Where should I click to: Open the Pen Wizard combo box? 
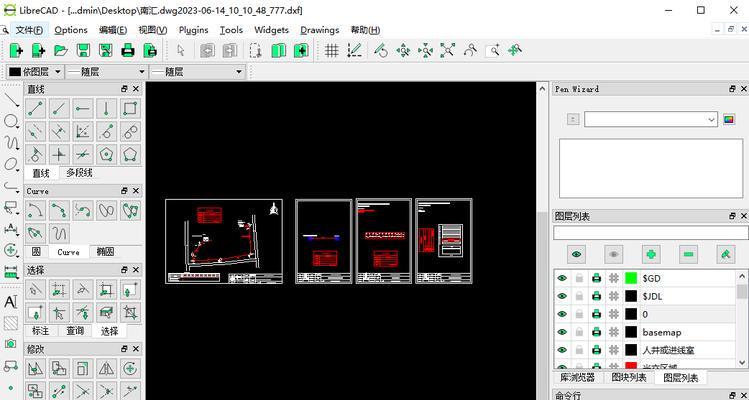coord(651,119)
